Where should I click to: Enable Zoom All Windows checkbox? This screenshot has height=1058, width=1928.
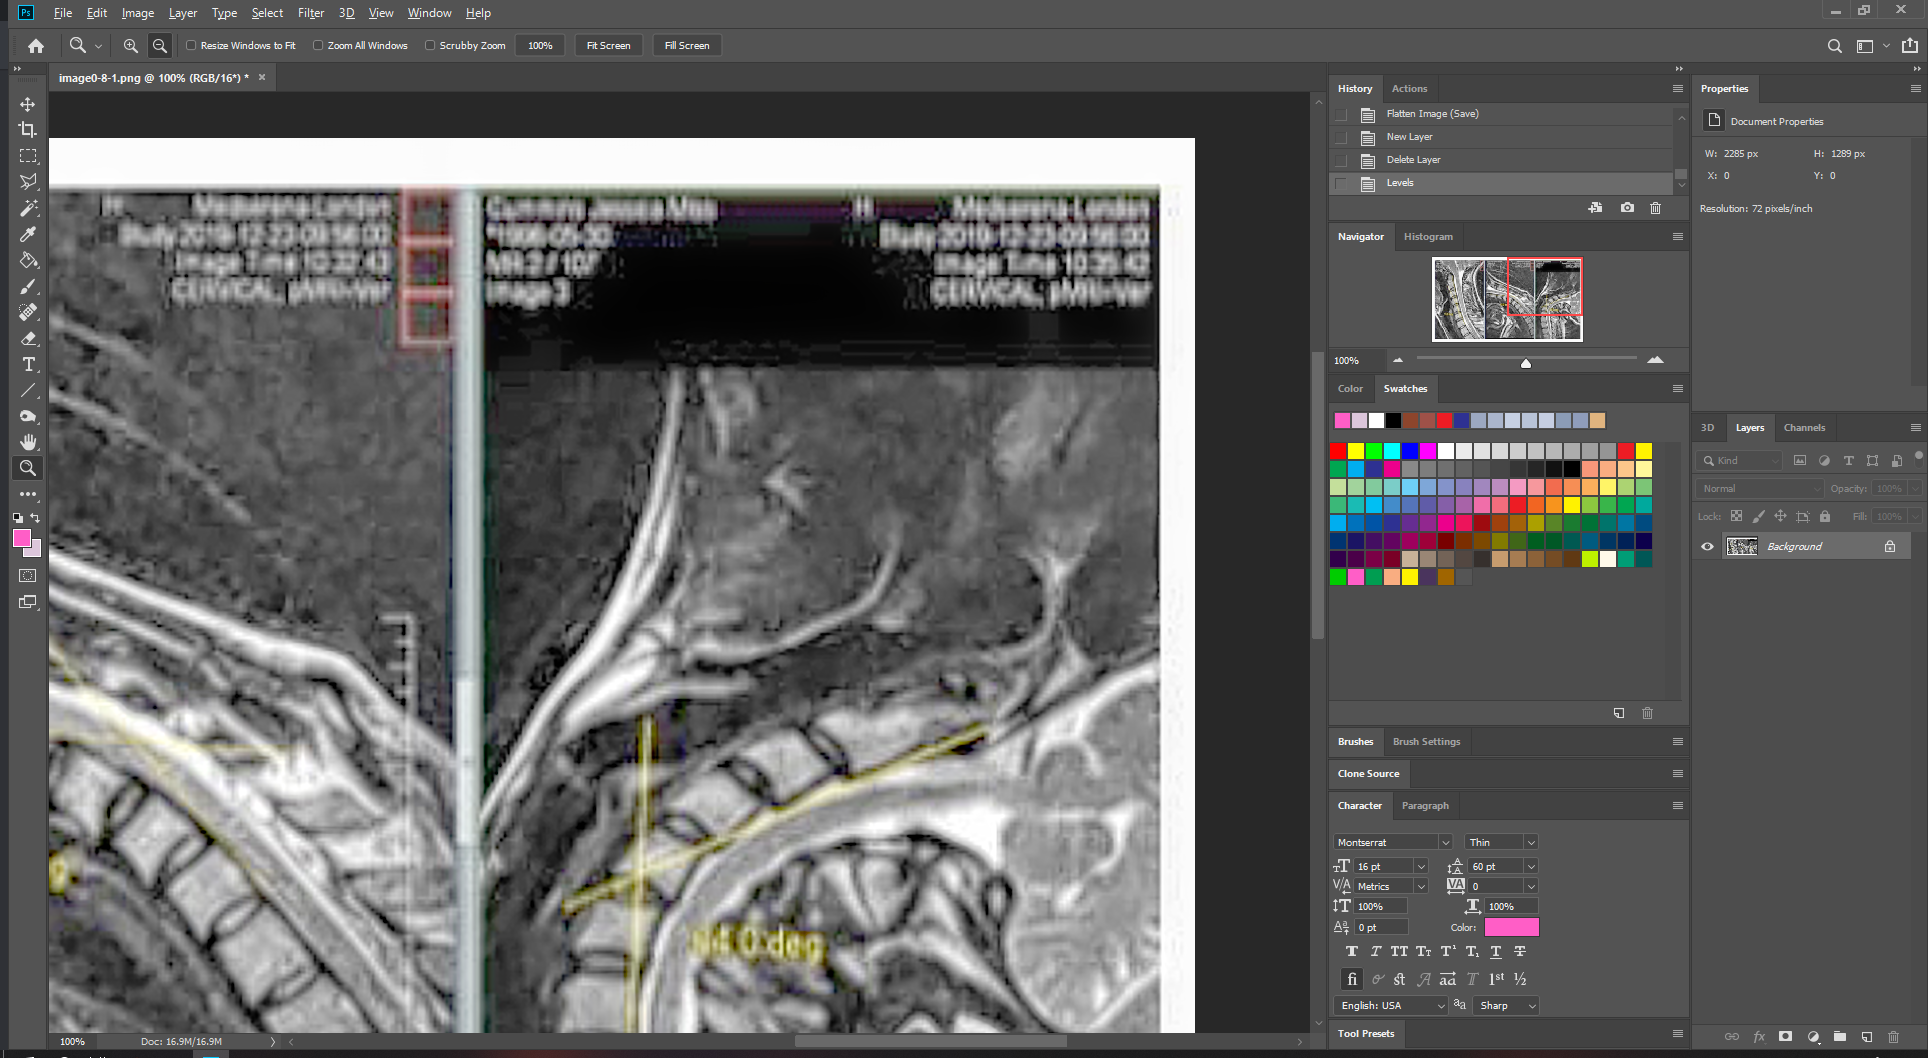[x=318, y=46]
